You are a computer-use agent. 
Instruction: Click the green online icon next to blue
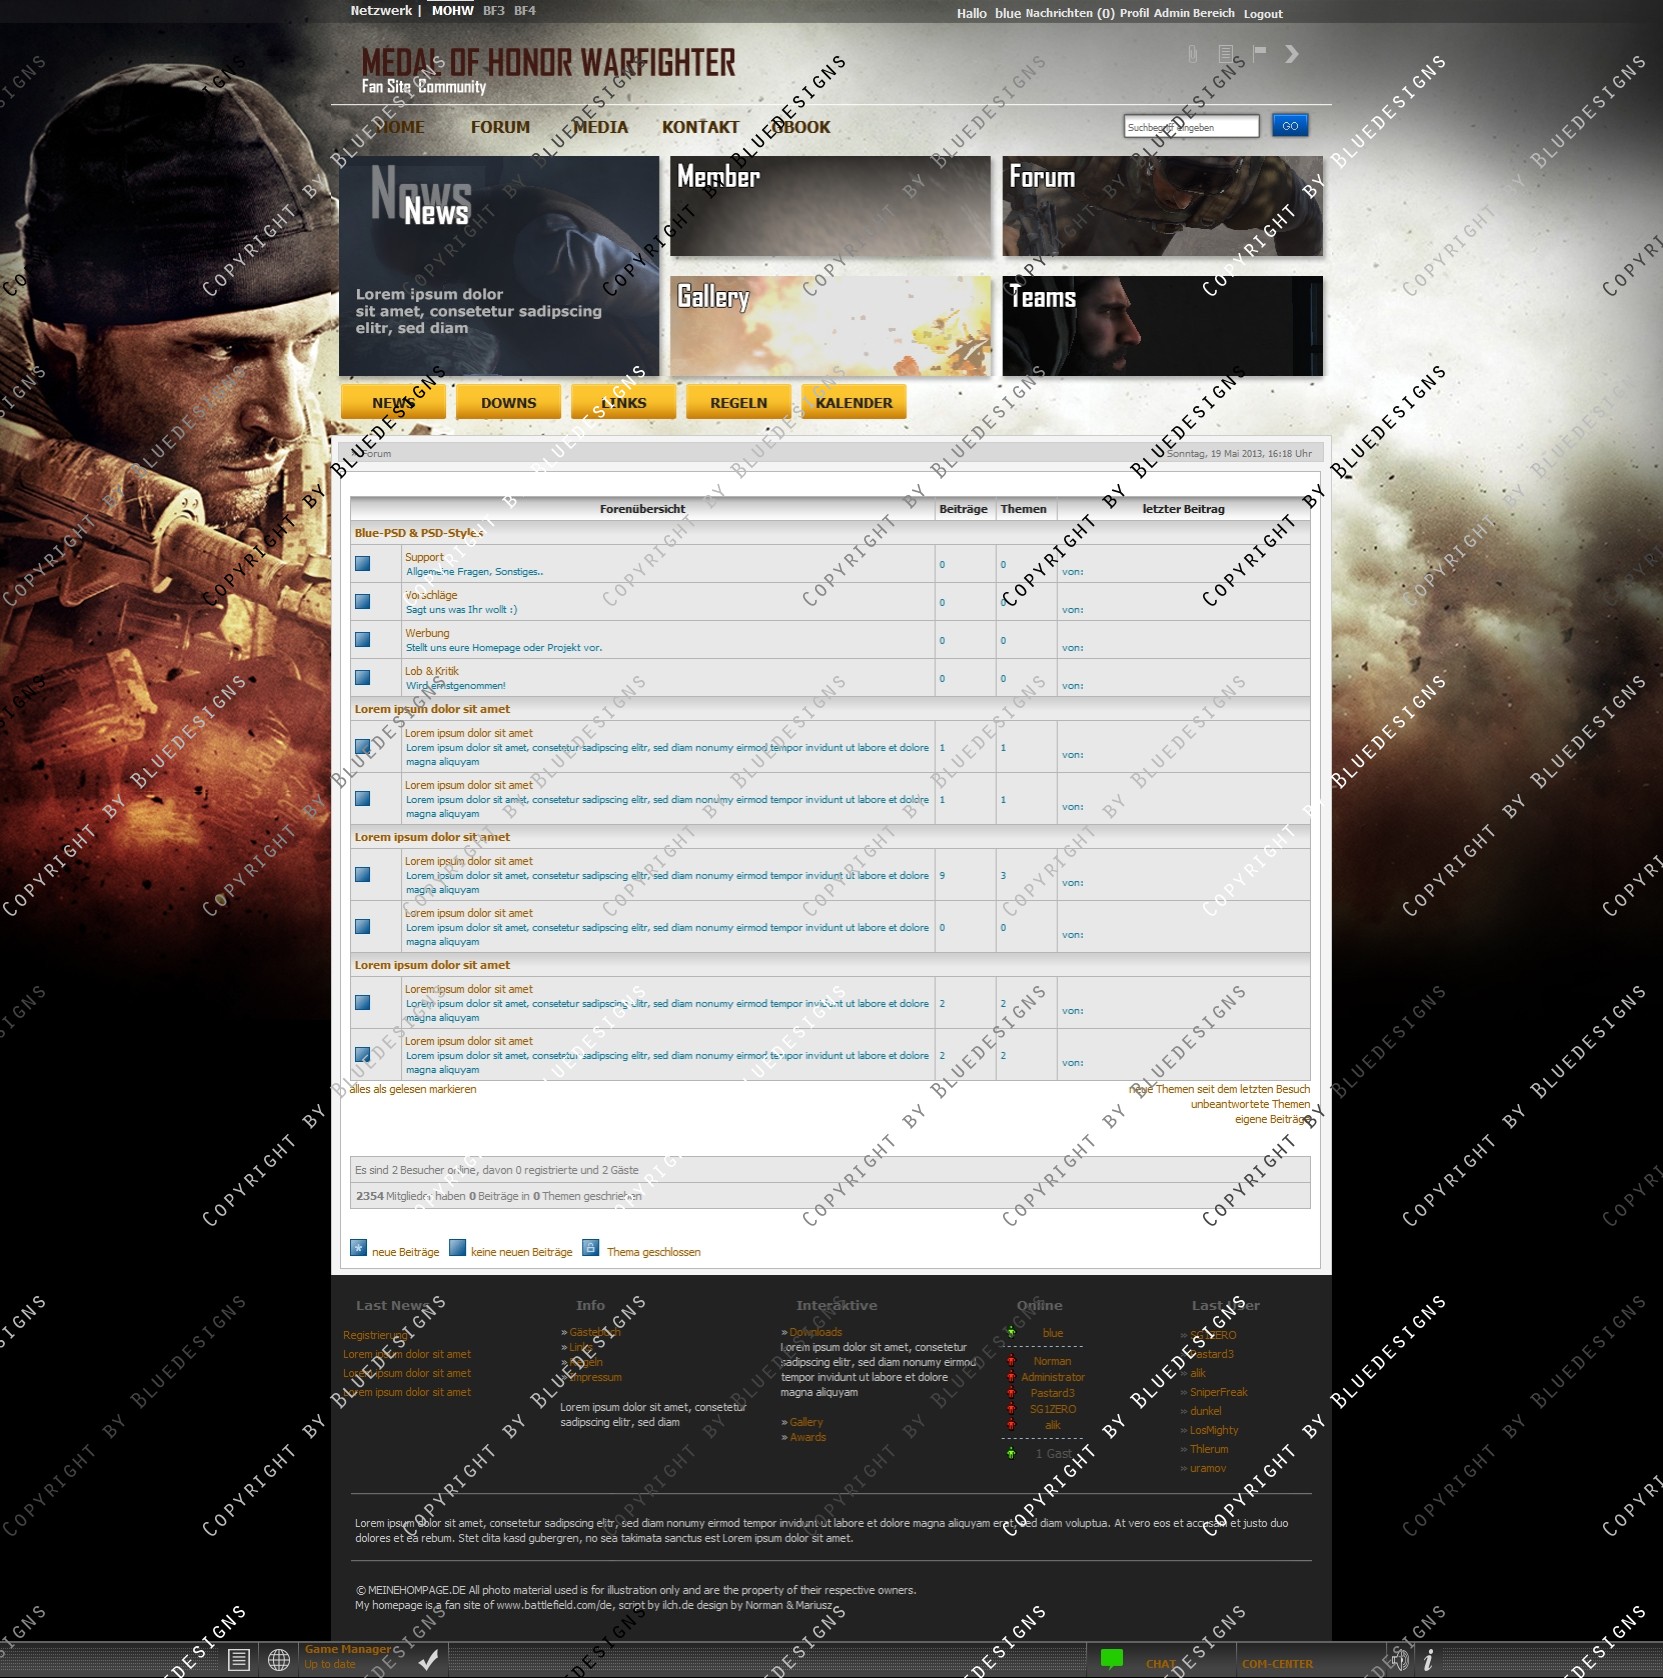1011,1332
